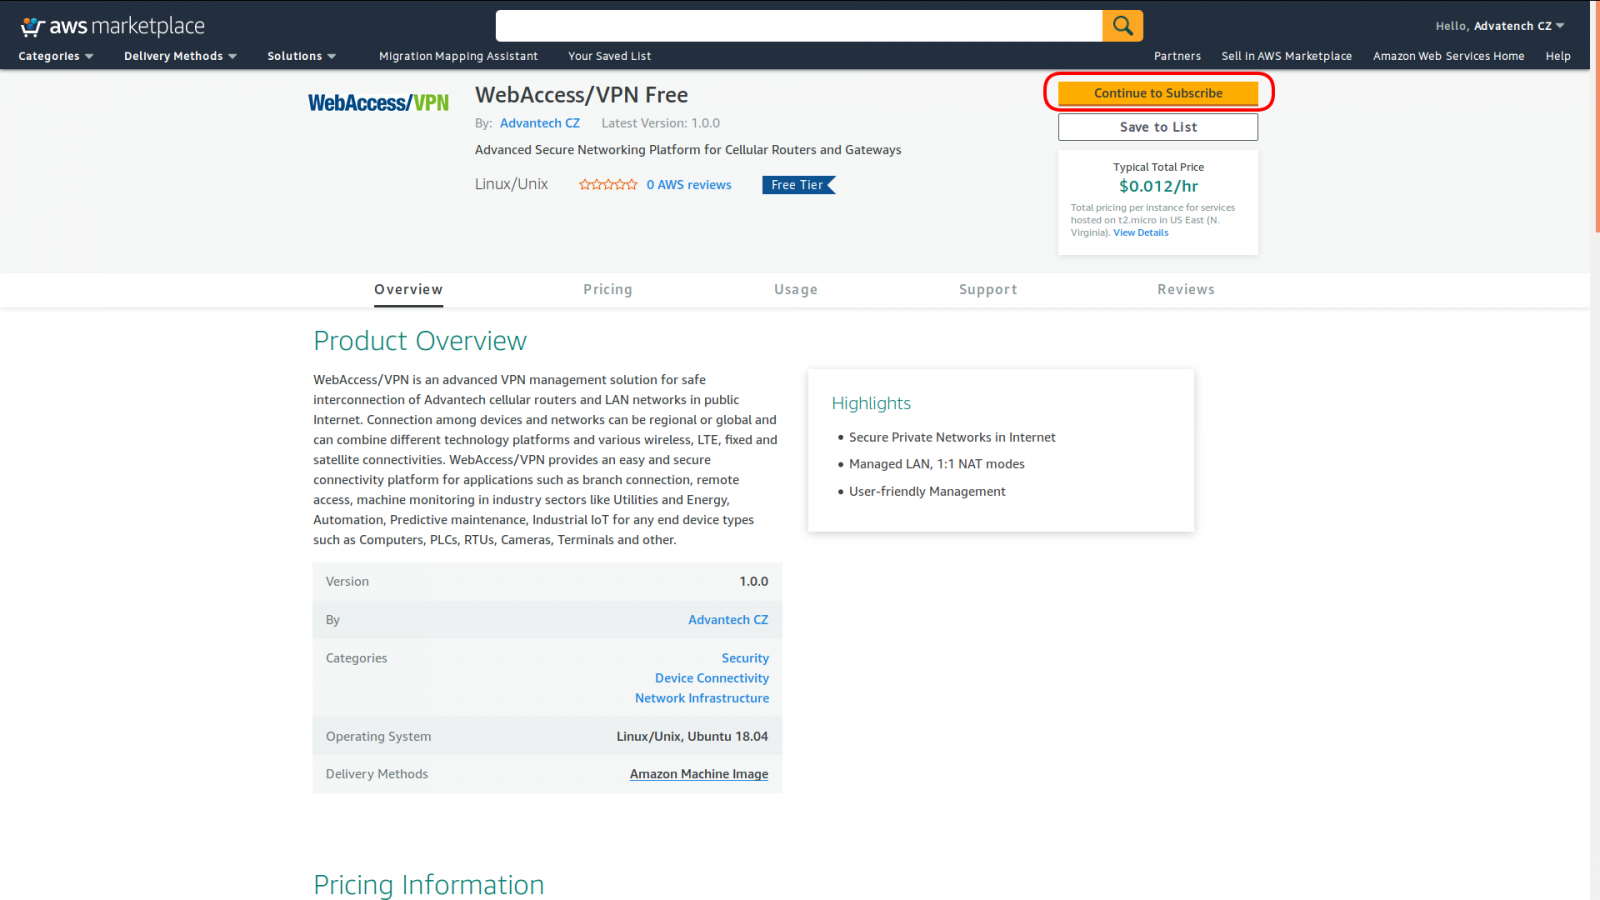Screen dimensions: 1600x900
Task: Open the Hello, Advantech CZ account menu
Action: click(1499, 26)
